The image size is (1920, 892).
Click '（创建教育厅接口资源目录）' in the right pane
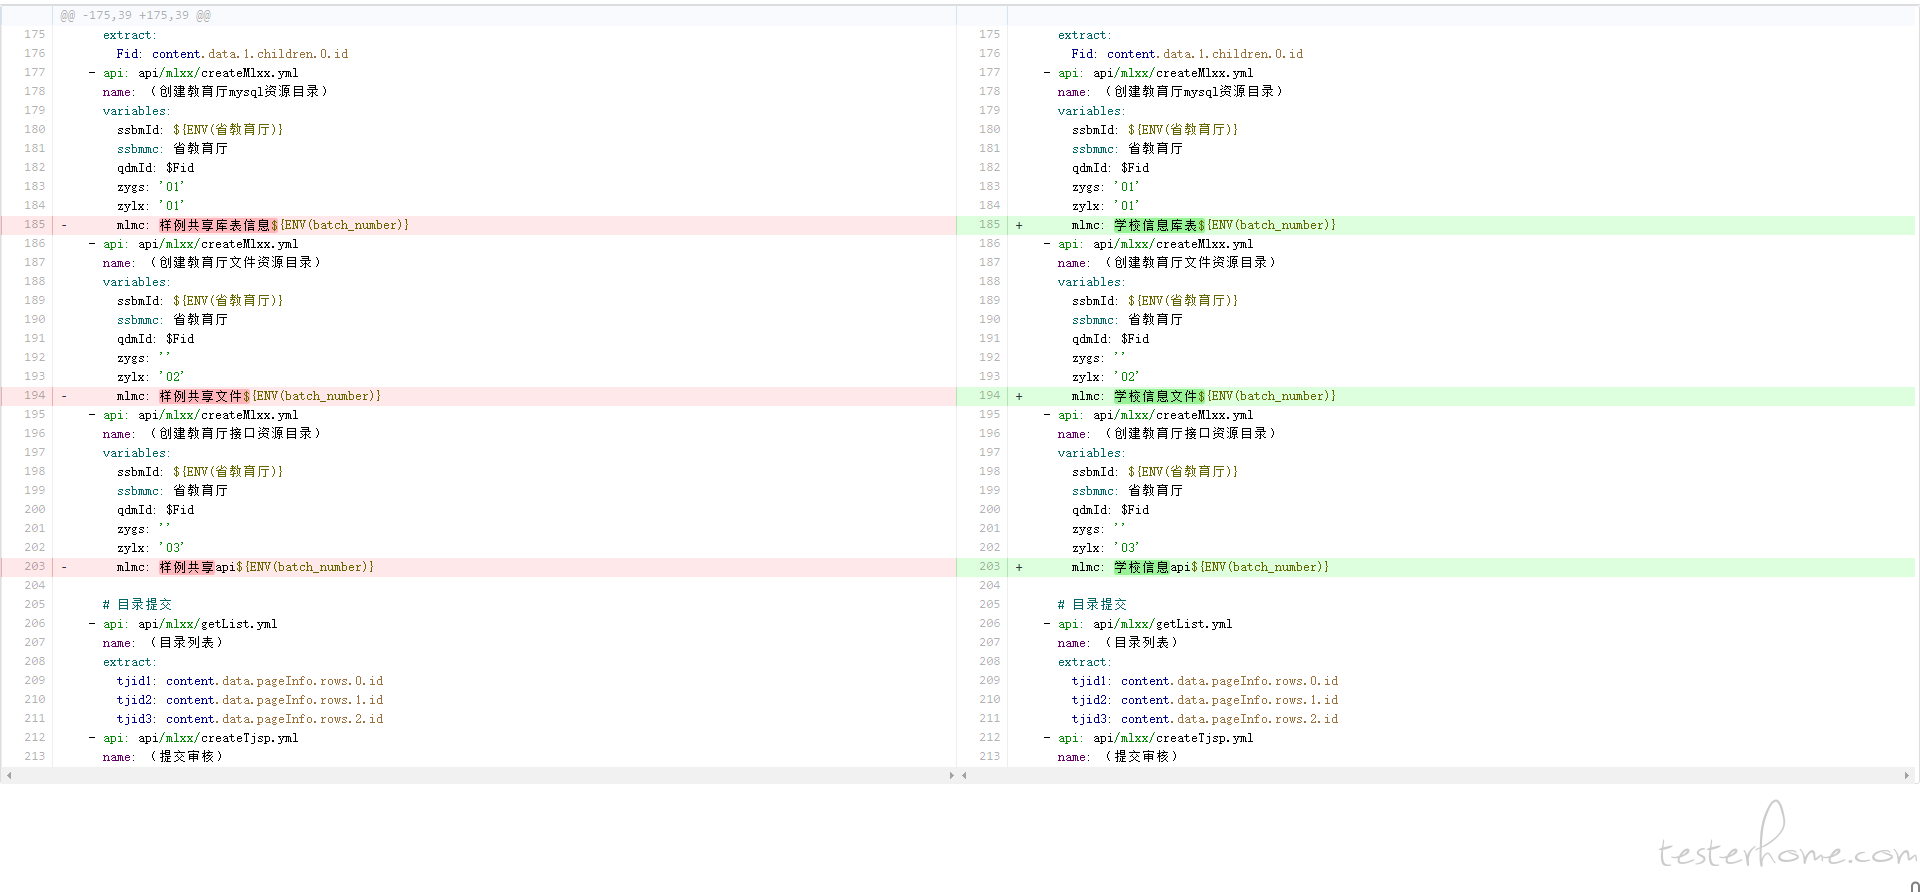[x=1191, y=434]
